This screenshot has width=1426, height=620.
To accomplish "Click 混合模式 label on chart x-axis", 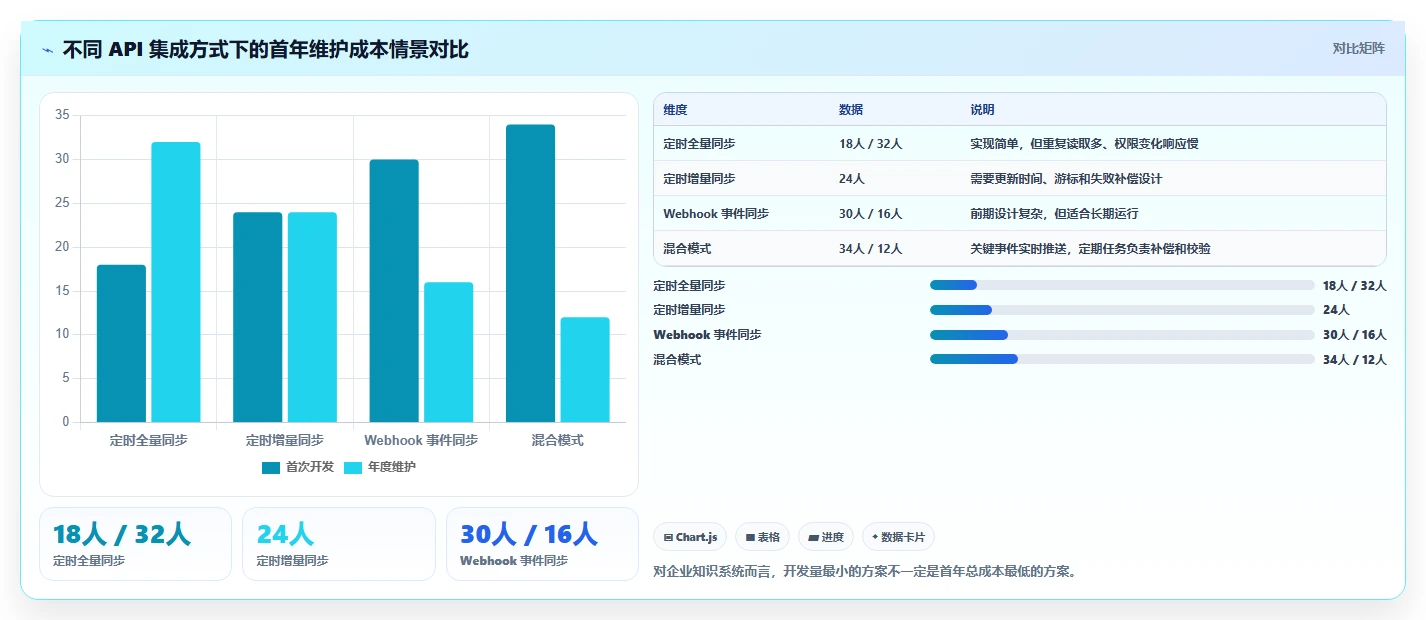I will click(558, 440).
